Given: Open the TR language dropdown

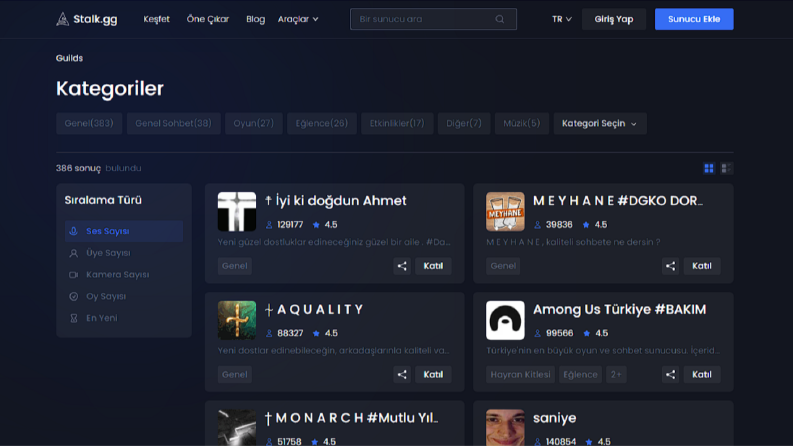Looking at the screenshot, I should pyautogui.click(x=561, y=19).
